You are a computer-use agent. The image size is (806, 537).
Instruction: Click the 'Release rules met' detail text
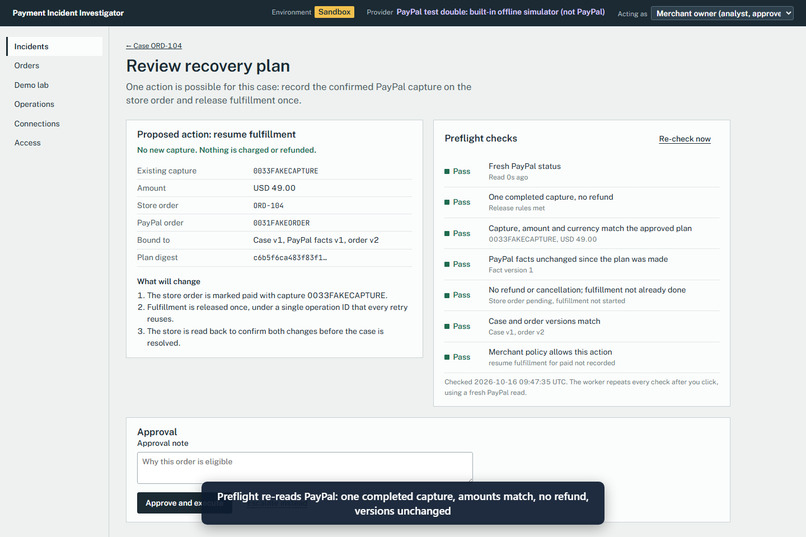[x=516, y=208]
